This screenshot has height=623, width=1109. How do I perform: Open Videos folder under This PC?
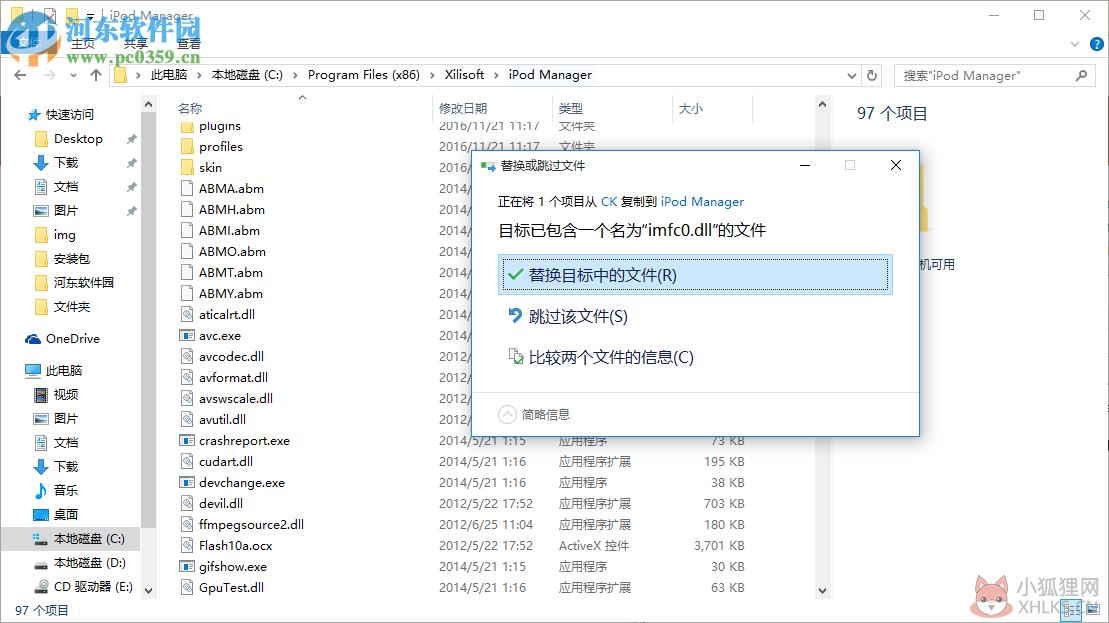[65, 394]
